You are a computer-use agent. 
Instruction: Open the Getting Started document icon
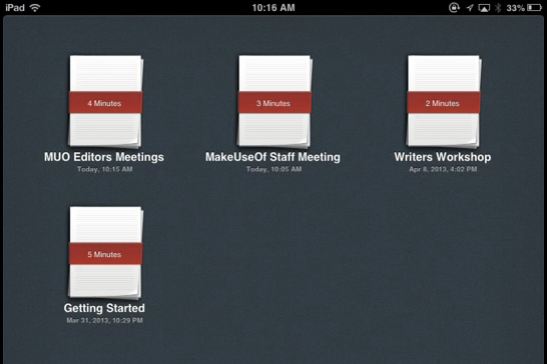click(x=105, y=252)
